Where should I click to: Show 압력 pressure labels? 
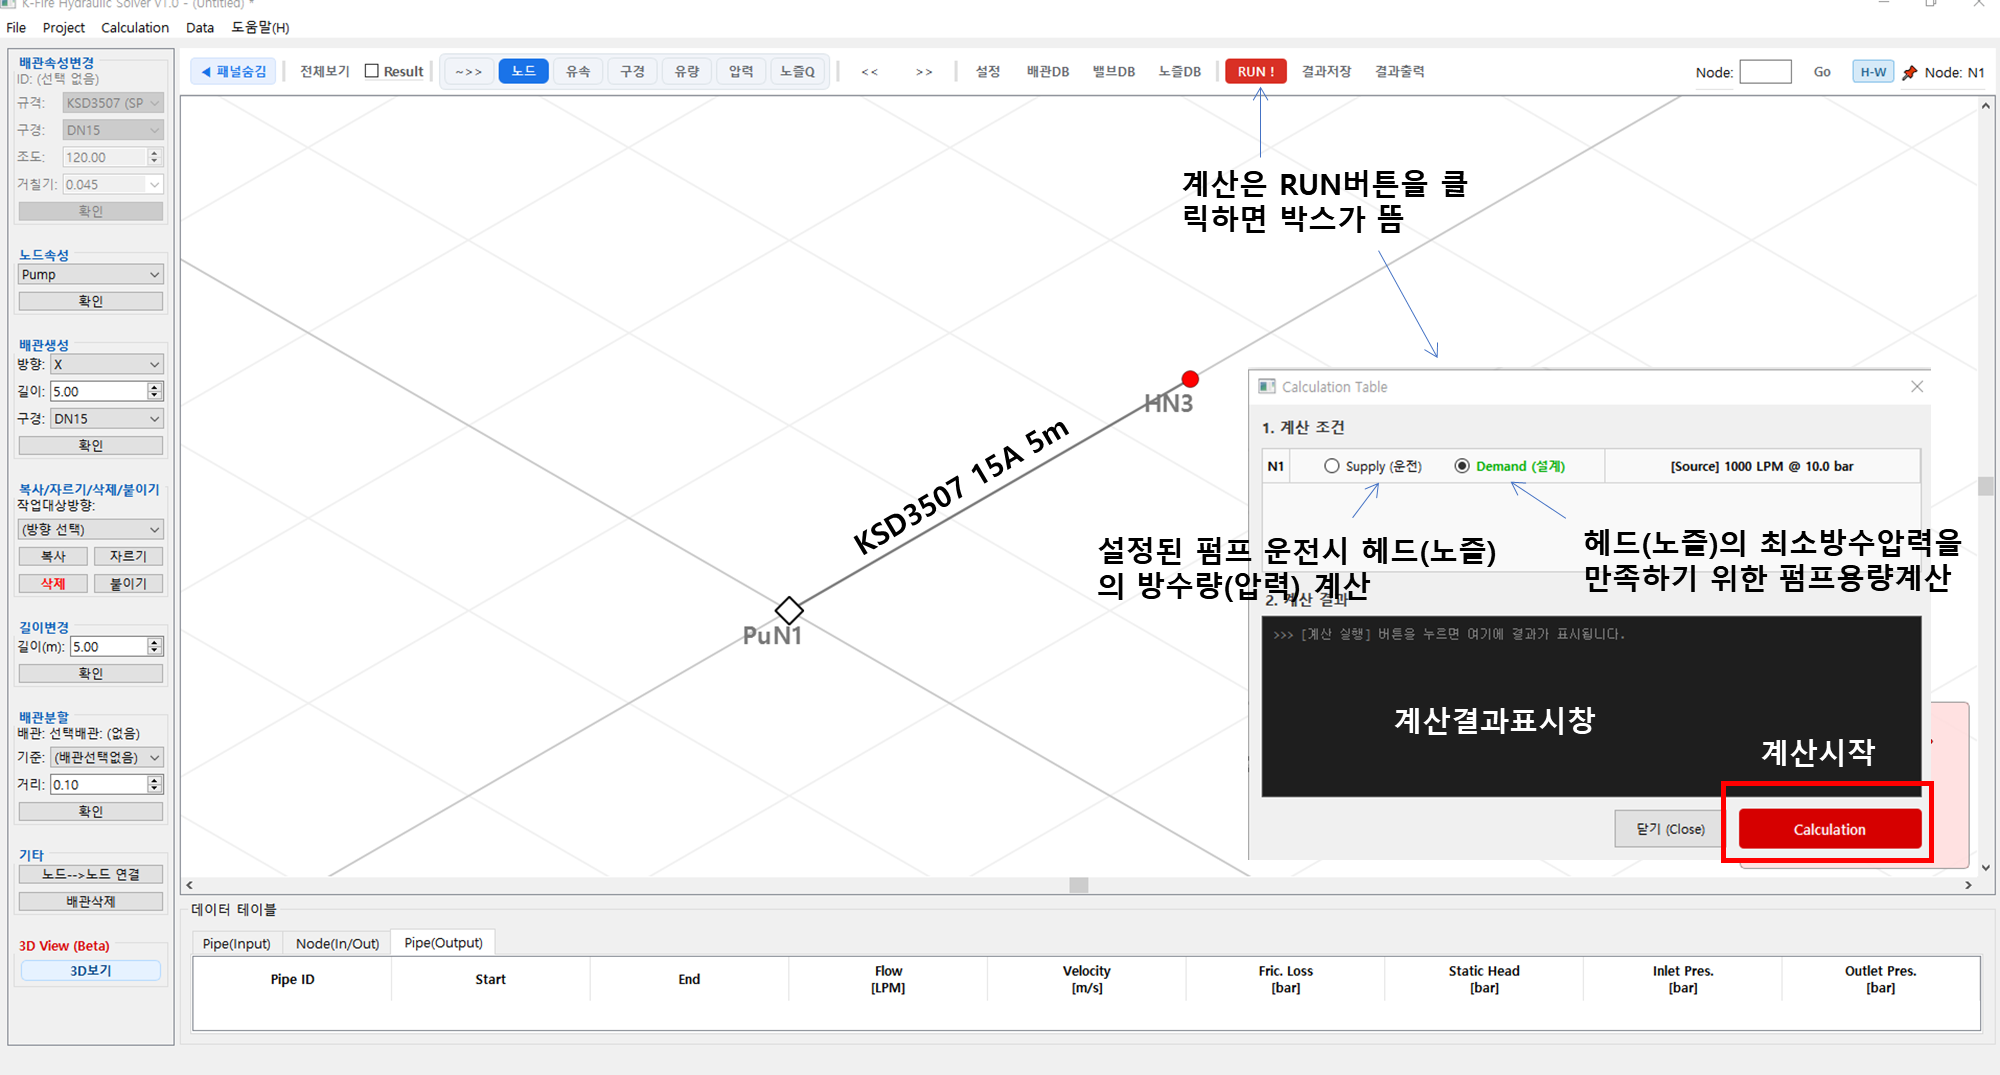(x=741, y=72)
